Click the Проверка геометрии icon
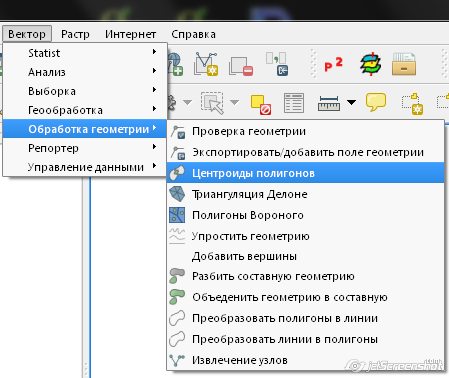This screenshot has width=449, height=378. (178, 132)
